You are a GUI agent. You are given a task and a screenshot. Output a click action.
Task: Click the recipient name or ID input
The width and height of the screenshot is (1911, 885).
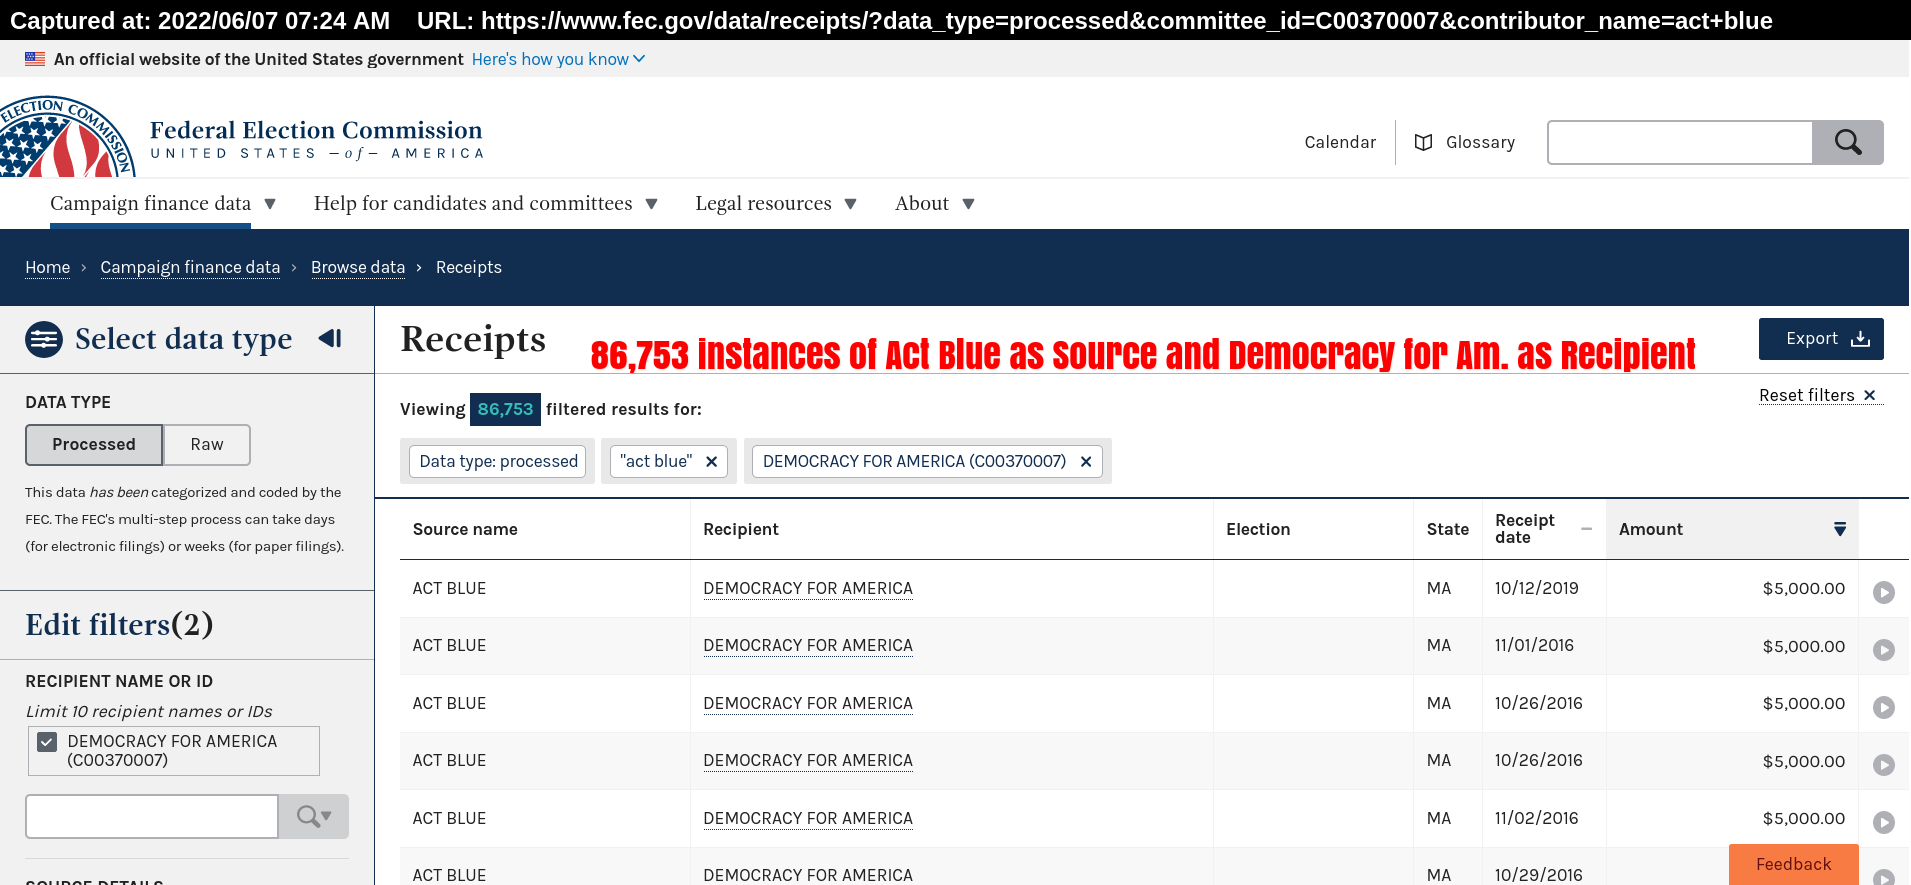(152, 816)
